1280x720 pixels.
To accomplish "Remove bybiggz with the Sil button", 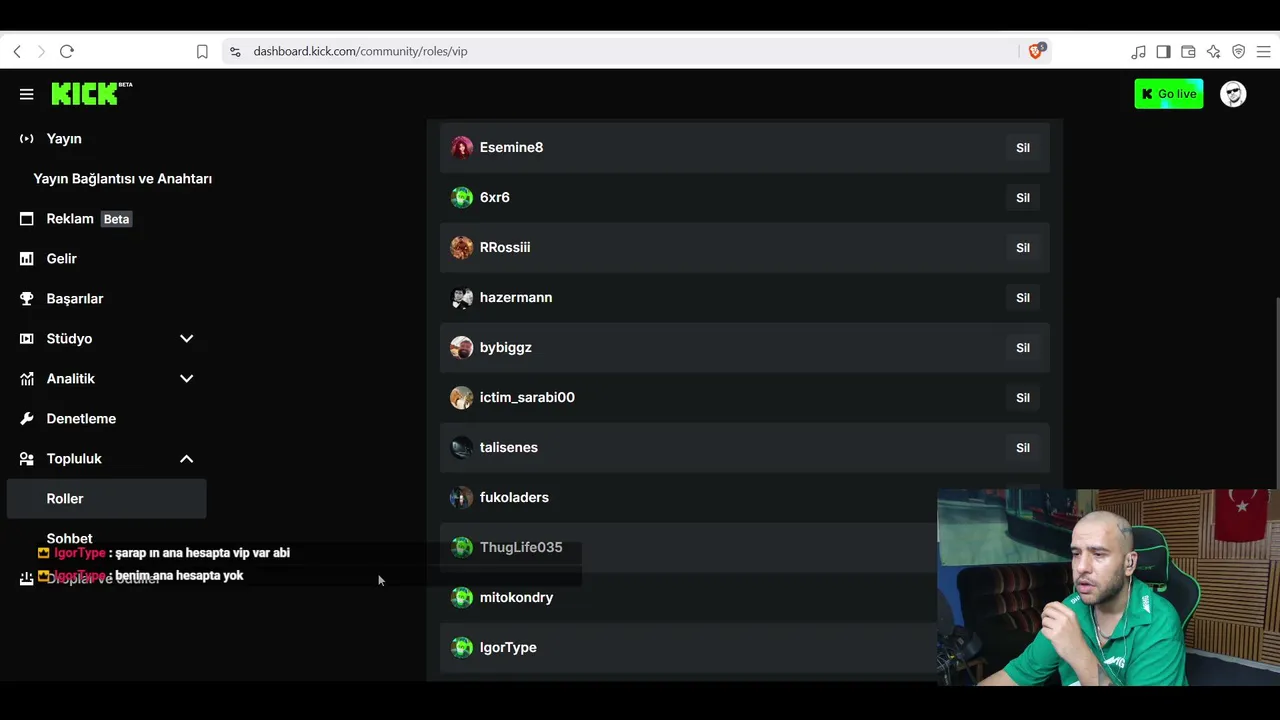I will click(x=1023, y=348).
